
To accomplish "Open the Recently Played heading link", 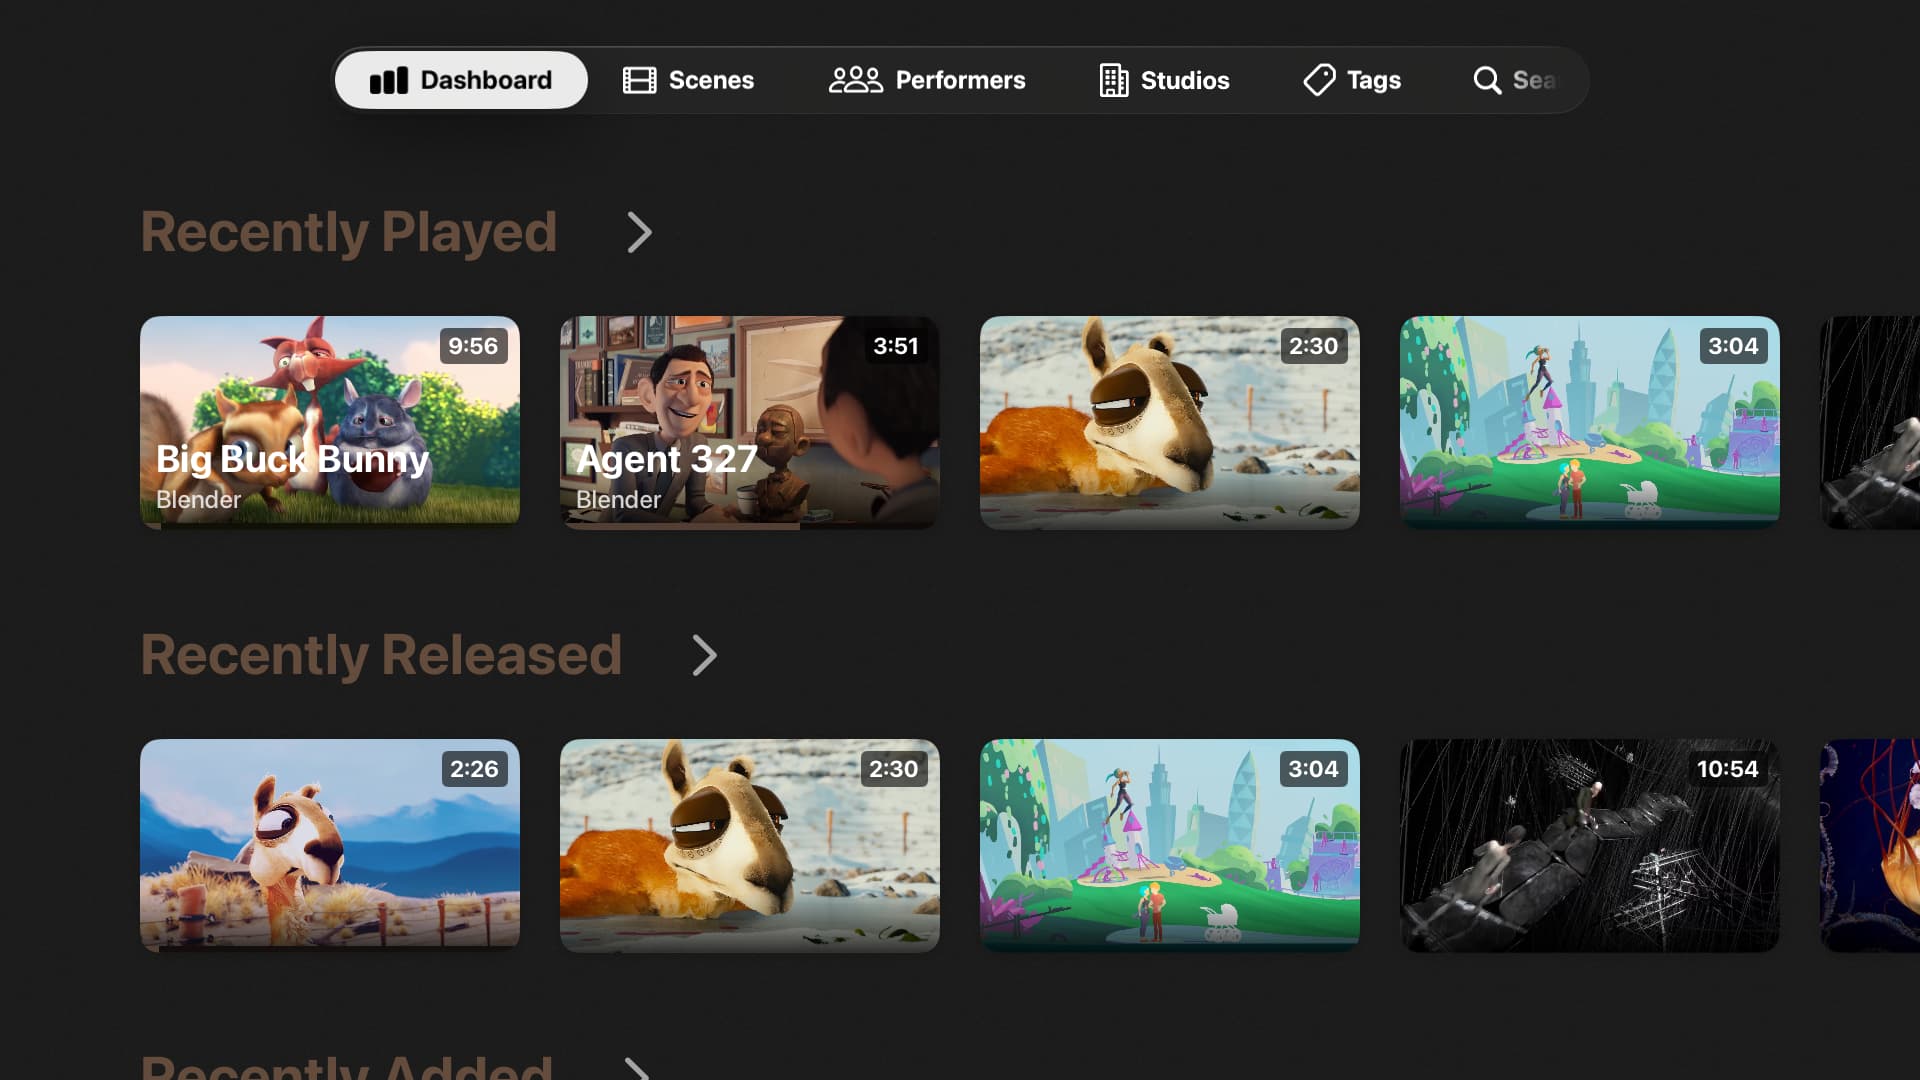I will 348,233.
